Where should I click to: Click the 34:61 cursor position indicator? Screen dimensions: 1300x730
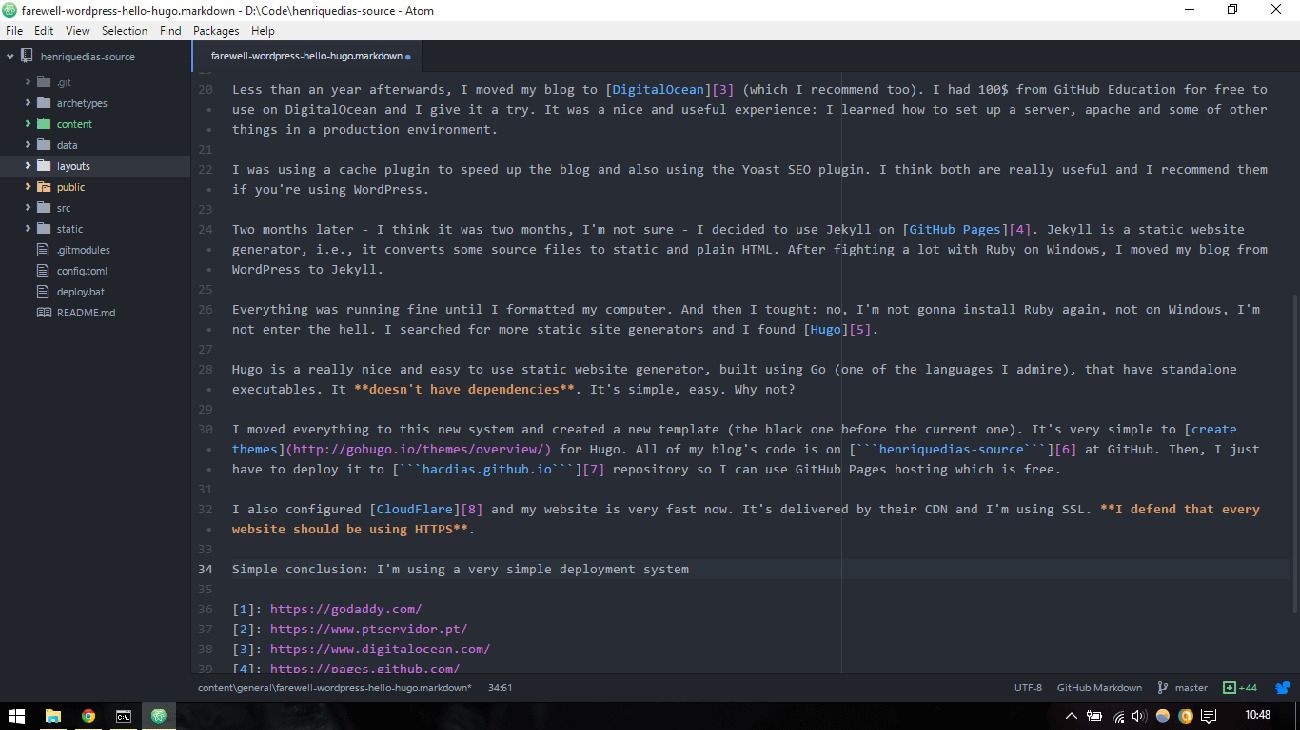(x=500, y=688)
